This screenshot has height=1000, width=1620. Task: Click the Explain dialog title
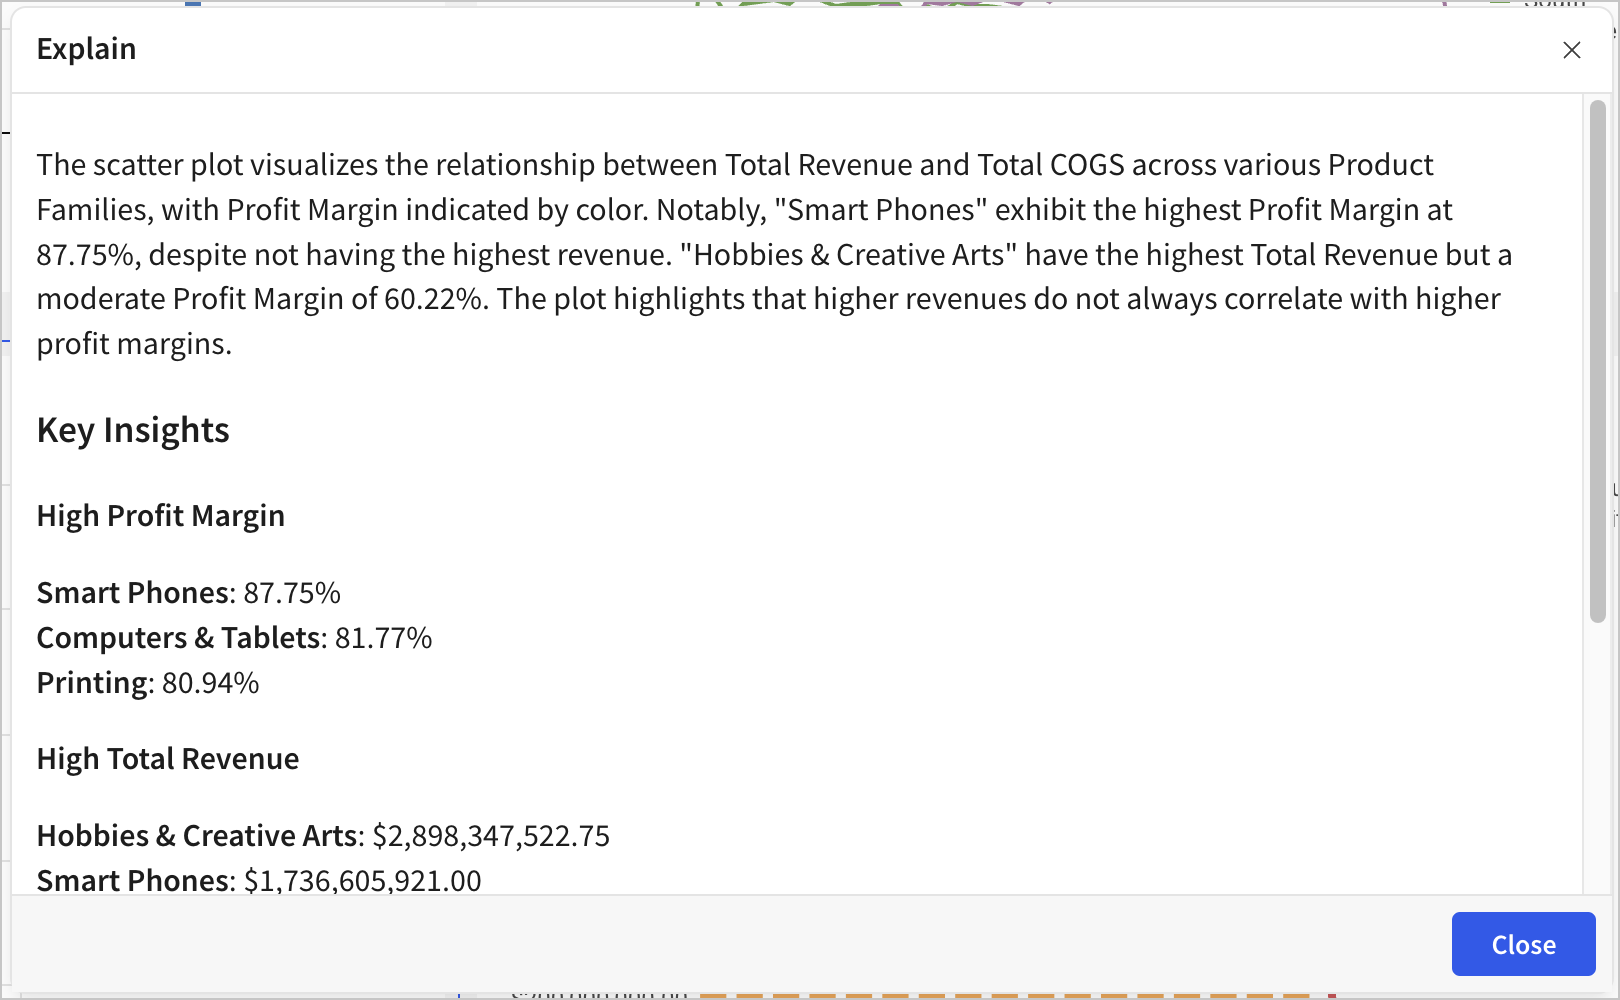[86, 49]
